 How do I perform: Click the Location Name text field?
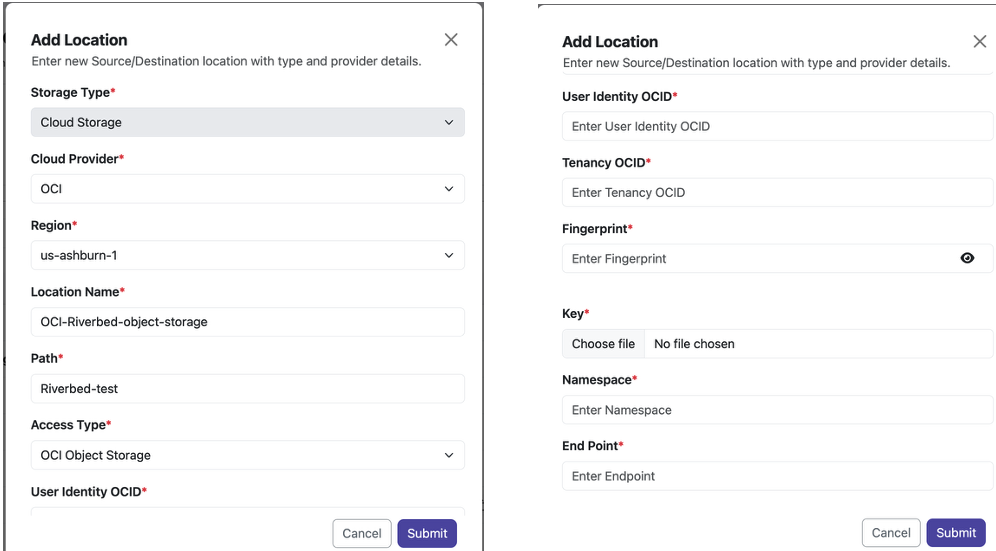click(248, 322)
